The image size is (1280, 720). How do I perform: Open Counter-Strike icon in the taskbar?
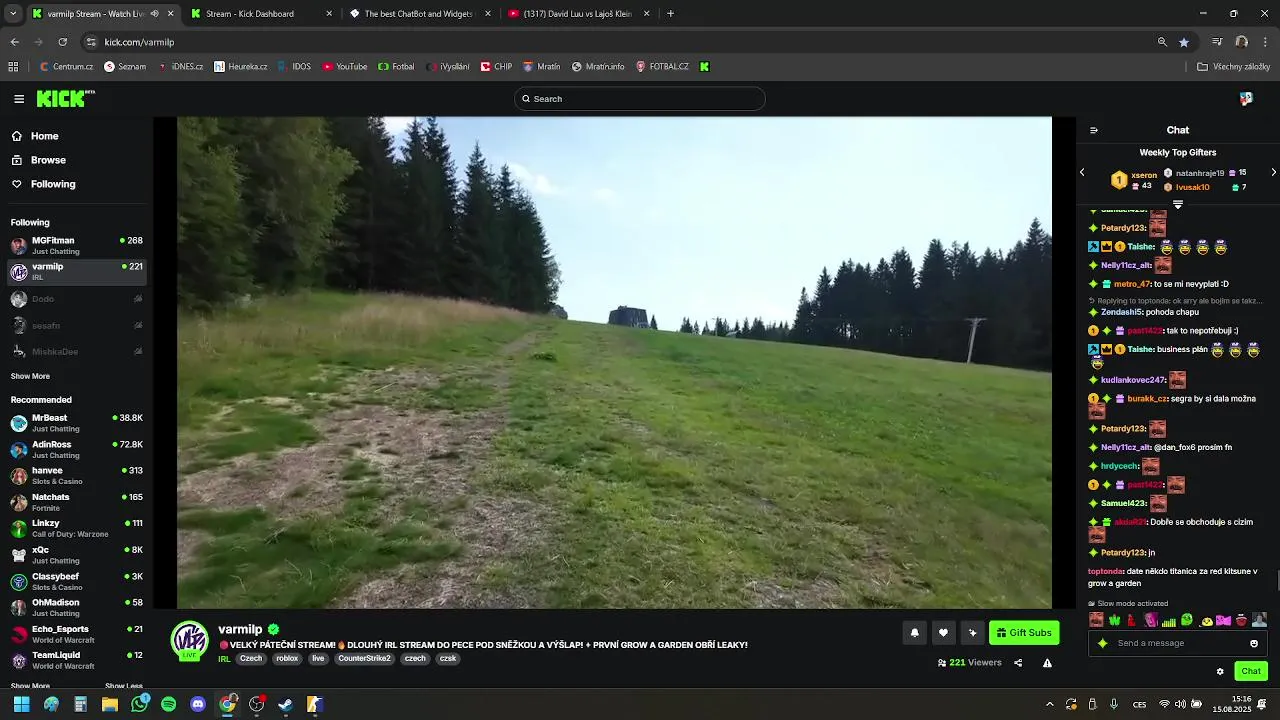[x=314, y=704]
